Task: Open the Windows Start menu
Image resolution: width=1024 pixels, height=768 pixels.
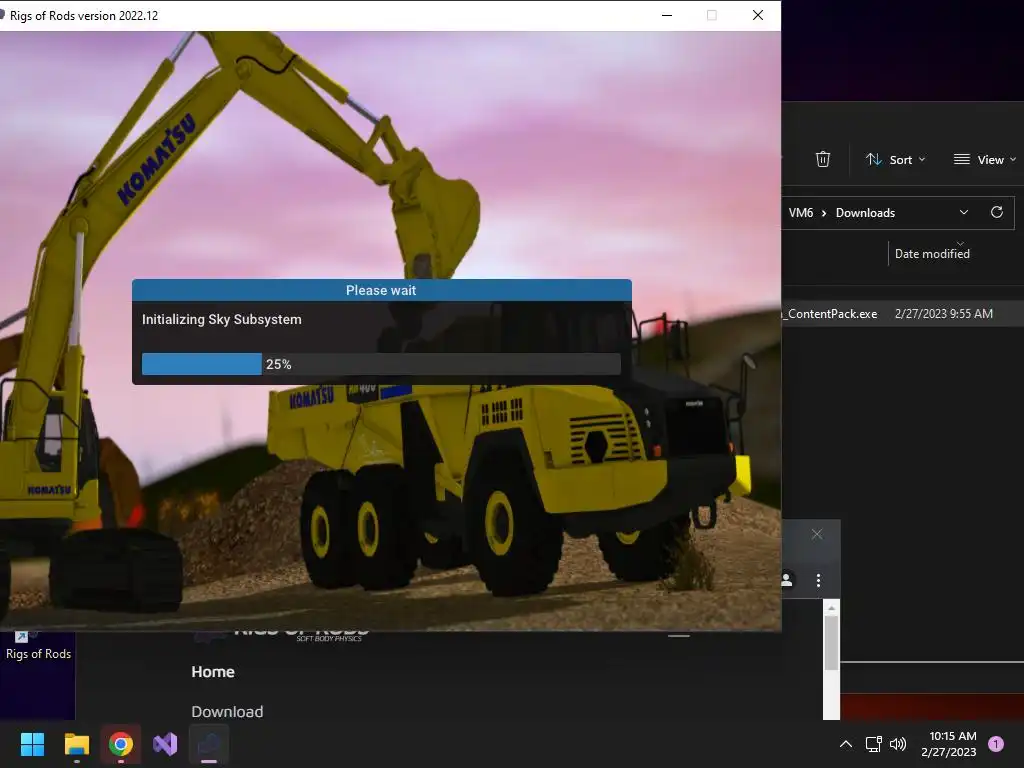Action: (x=32, y=744)
